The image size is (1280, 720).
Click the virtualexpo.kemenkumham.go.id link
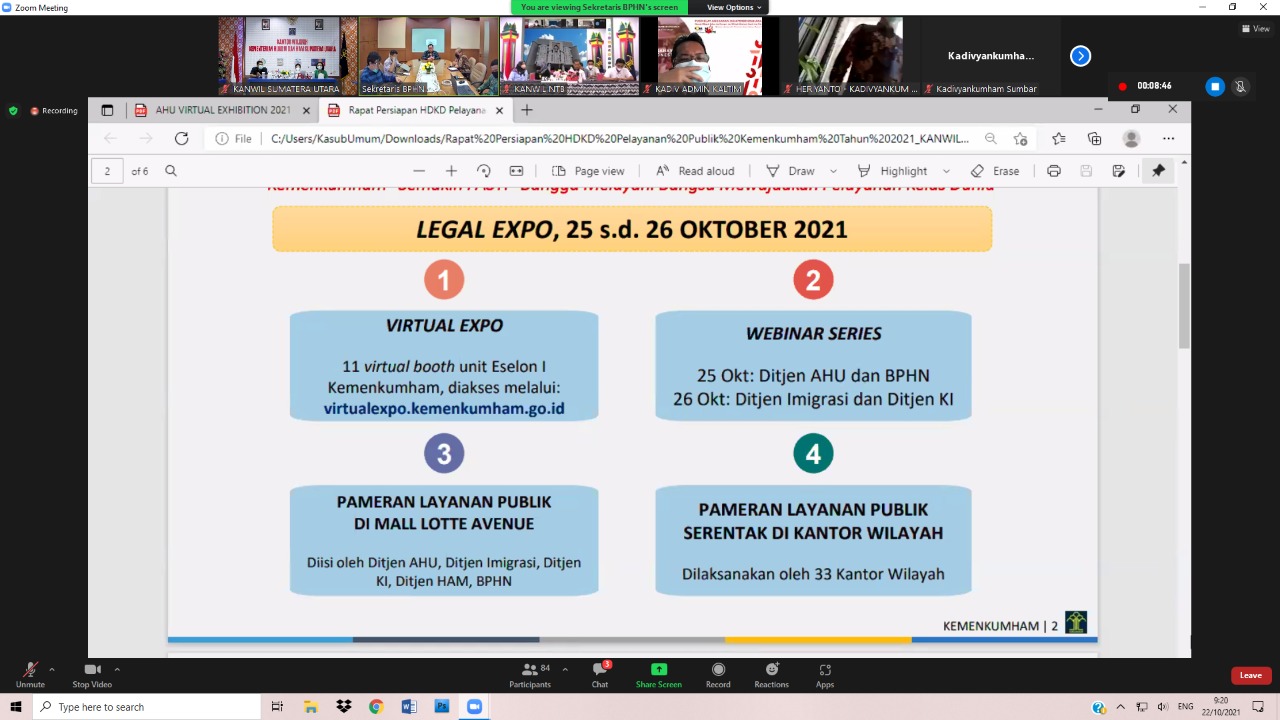coord(444,409)
